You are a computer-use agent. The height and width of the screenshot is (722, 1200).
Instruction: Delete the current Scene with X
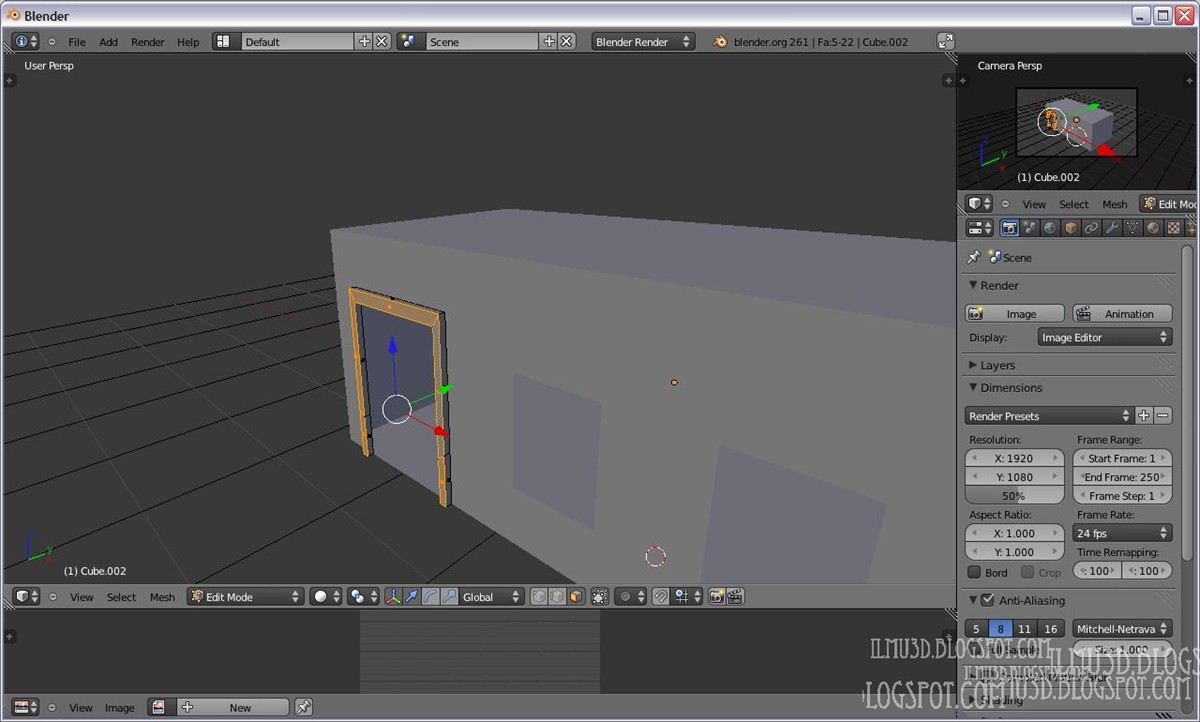click(566, 42)
